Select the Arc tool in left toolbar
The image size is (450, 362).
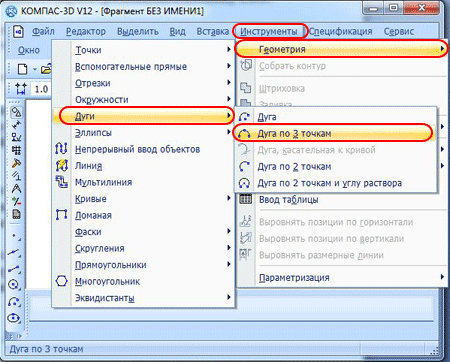click(x=14, y=302)
